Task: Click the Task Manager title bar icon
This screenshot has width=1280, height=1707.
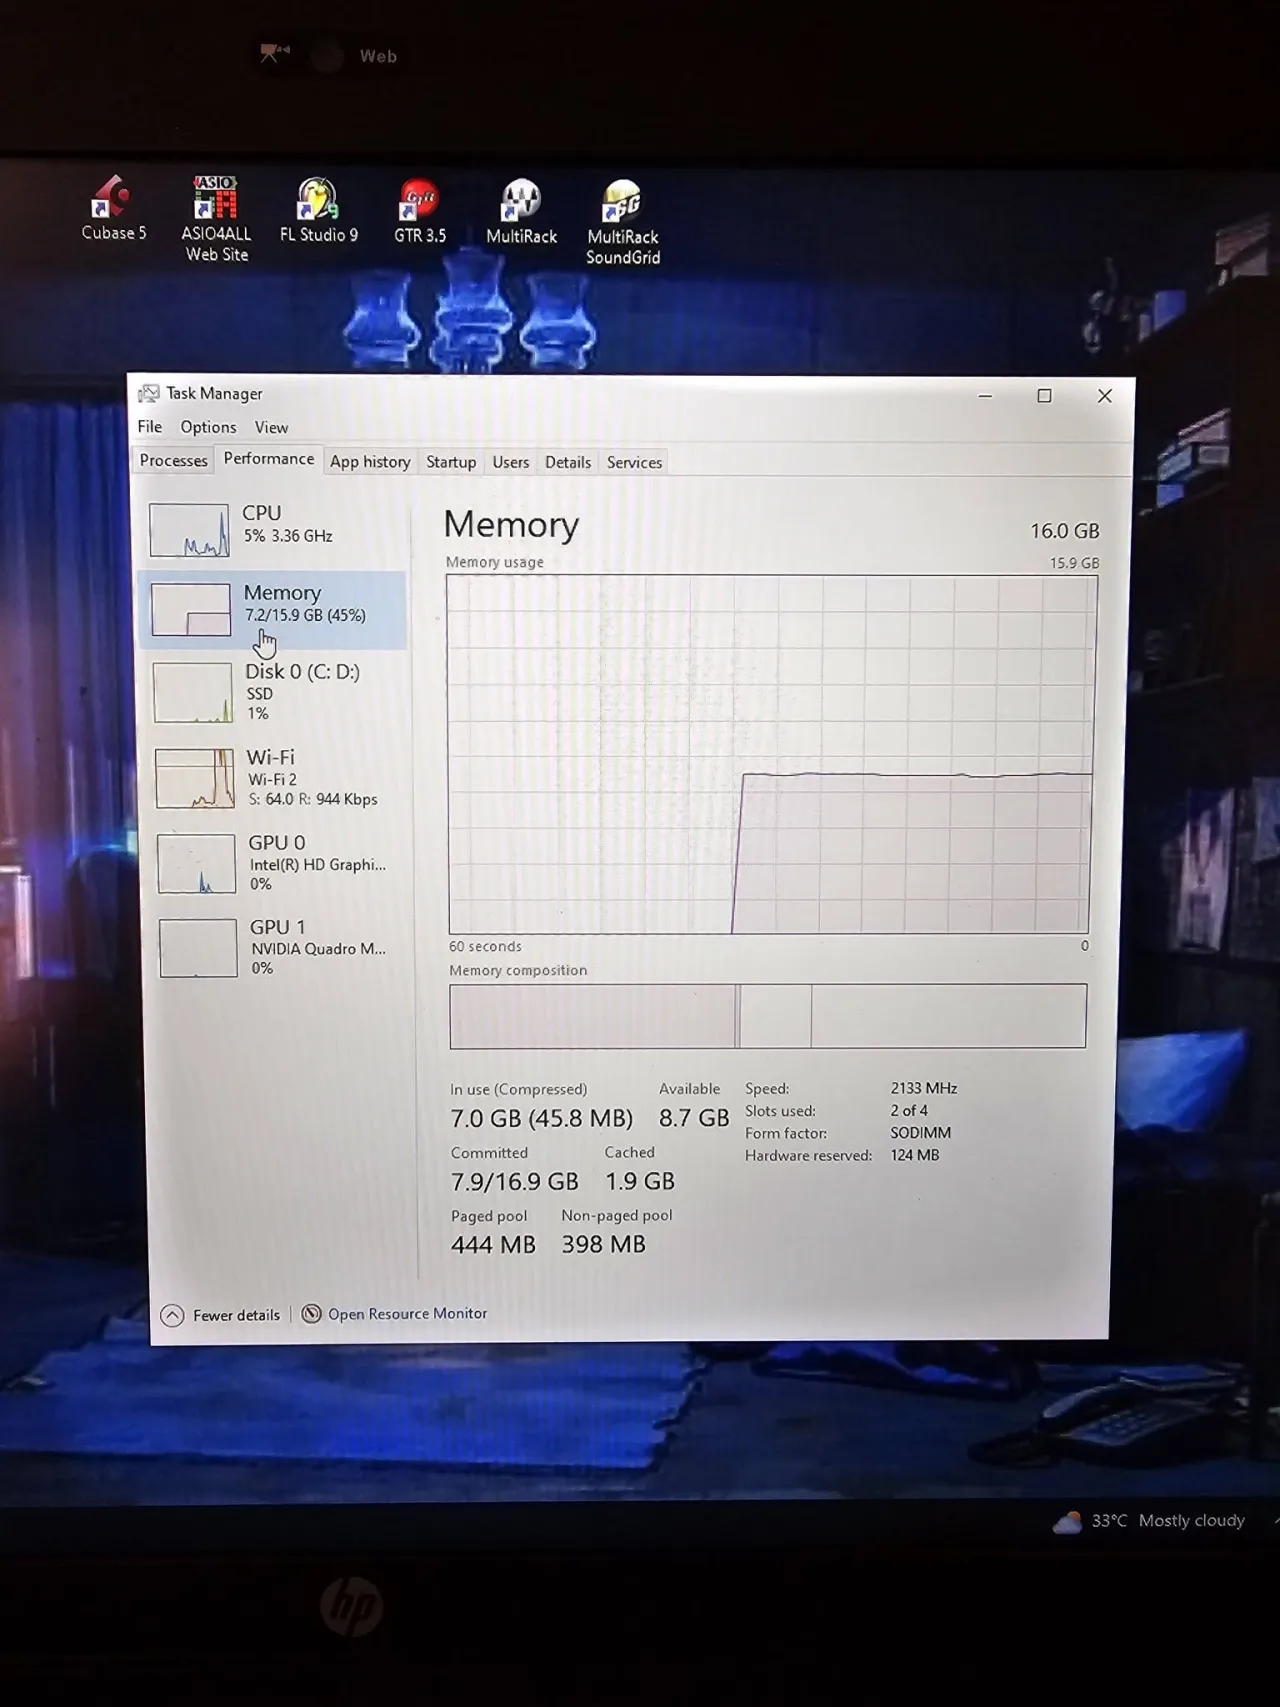Action: click(148, 393)
